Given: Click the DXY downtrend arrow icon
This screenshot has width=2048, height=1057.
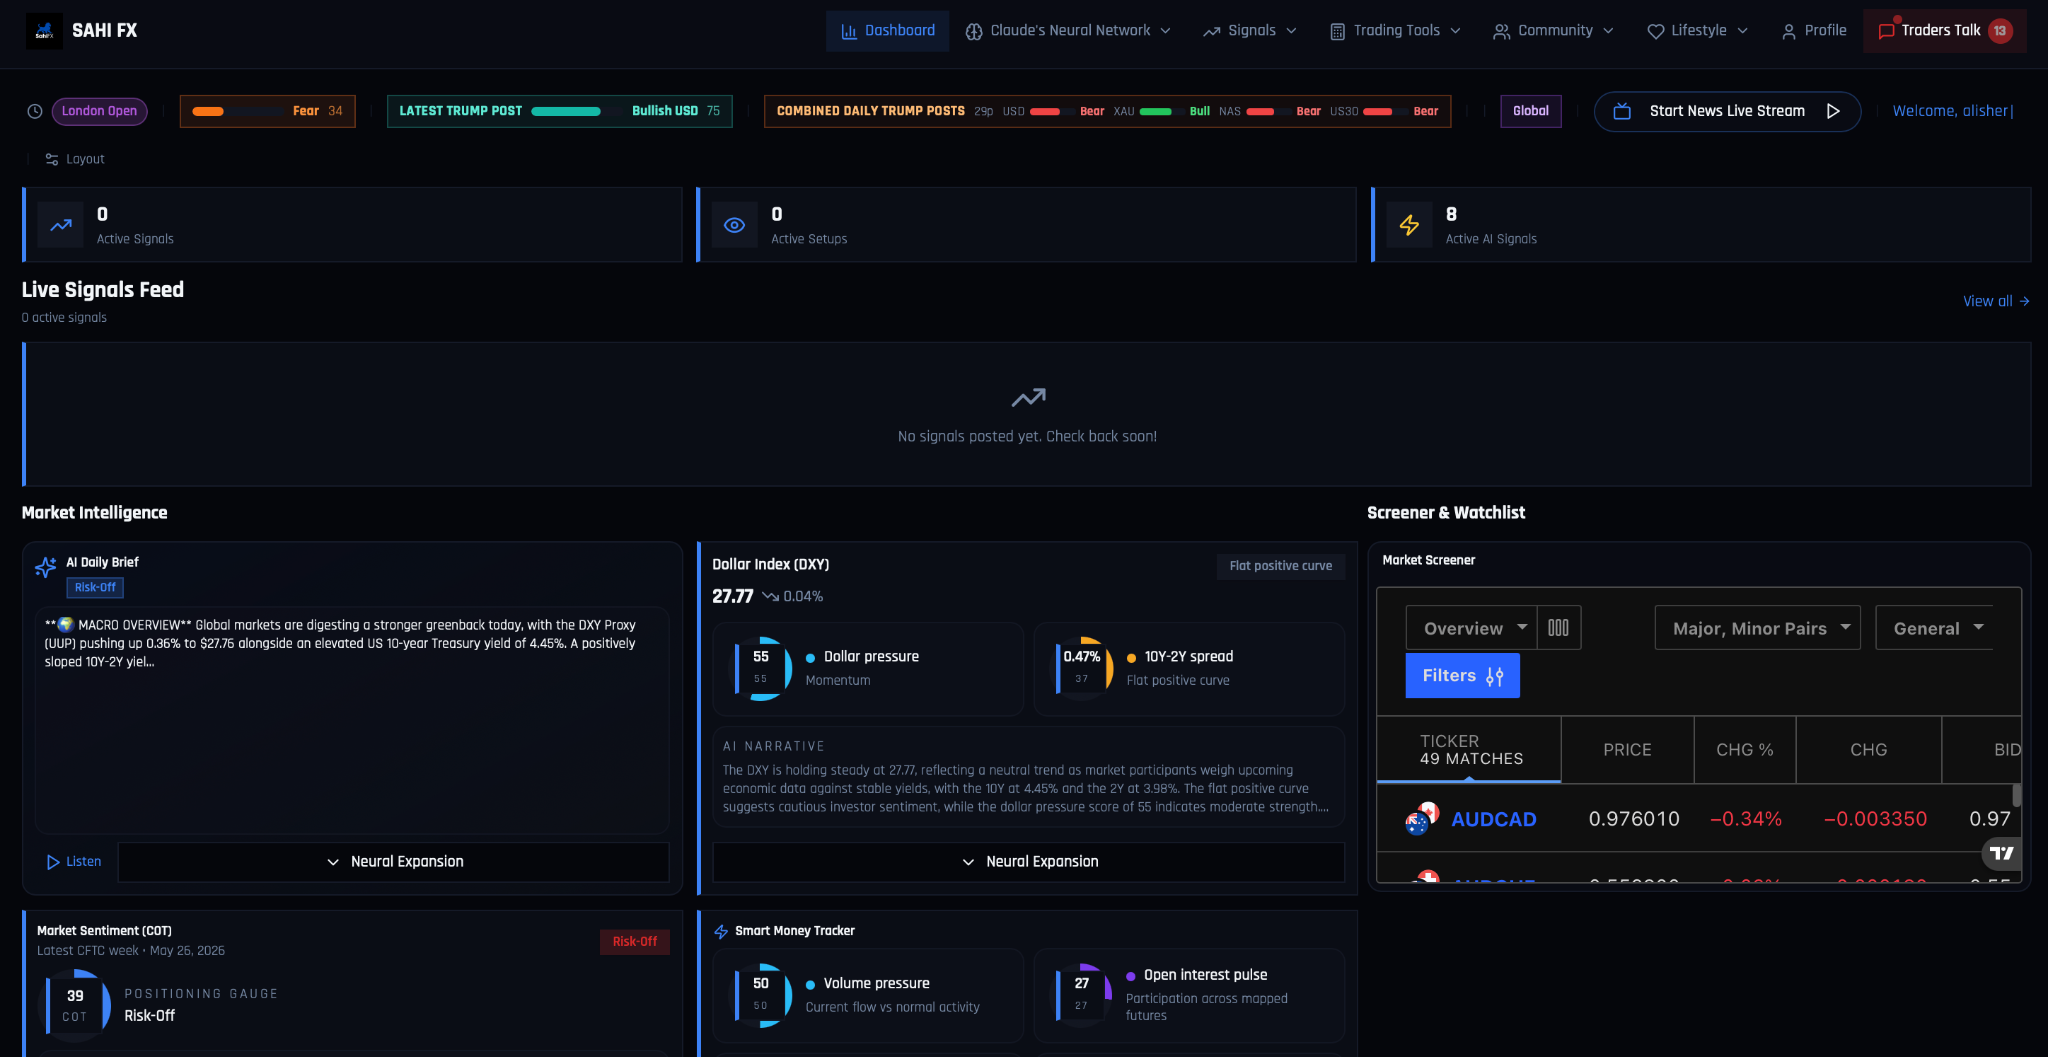Looking at the screenshot, I should pyautogui.click(x=770, y=596).
